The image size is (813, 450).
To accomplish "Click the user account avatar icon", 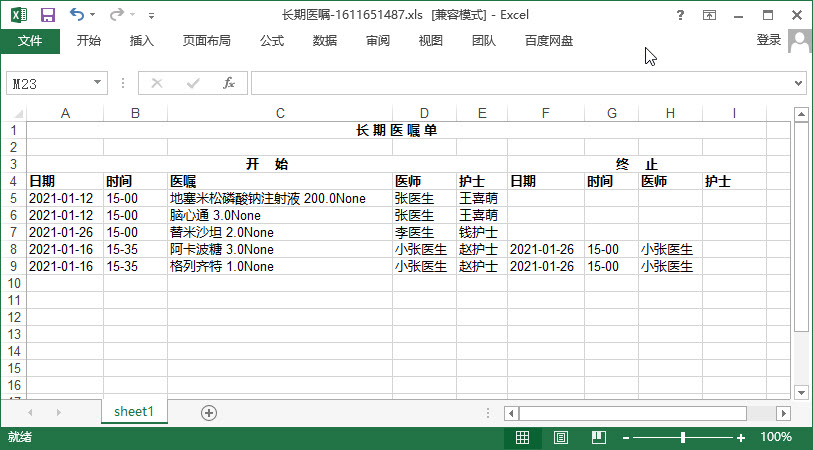I will pos(799,40).
